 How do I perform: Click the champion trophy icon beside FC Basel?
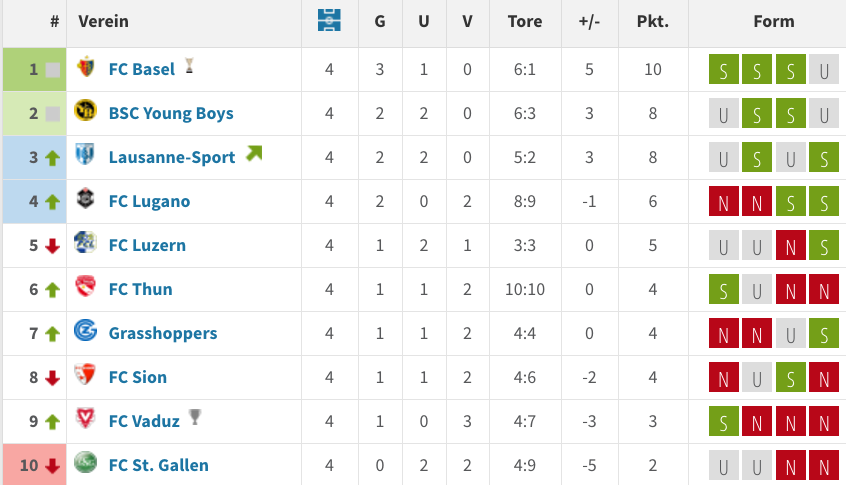pyautogui.click(x=189, y=65)
